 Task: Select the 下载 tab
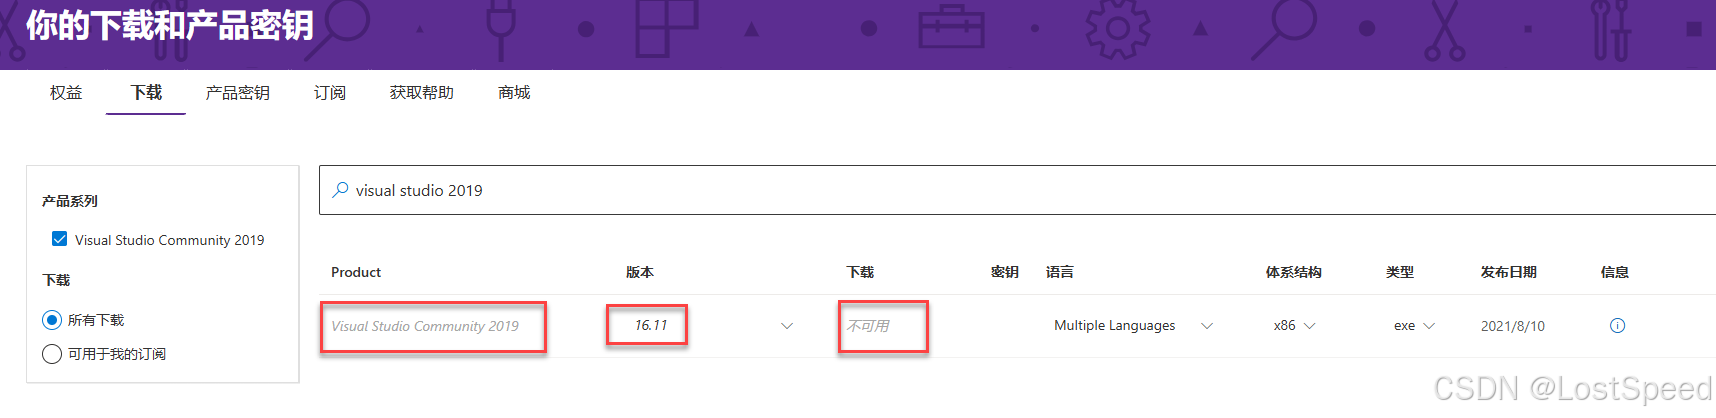point(146,93)
